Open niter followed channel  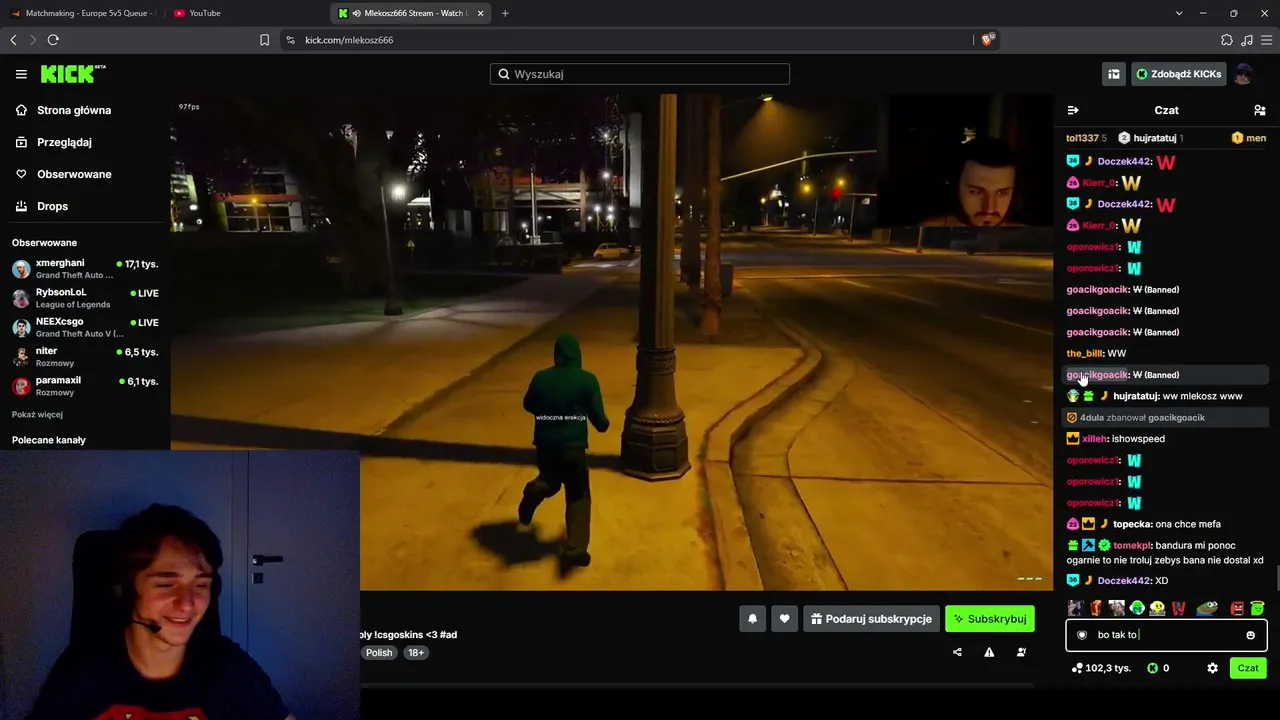pos(84,356)
